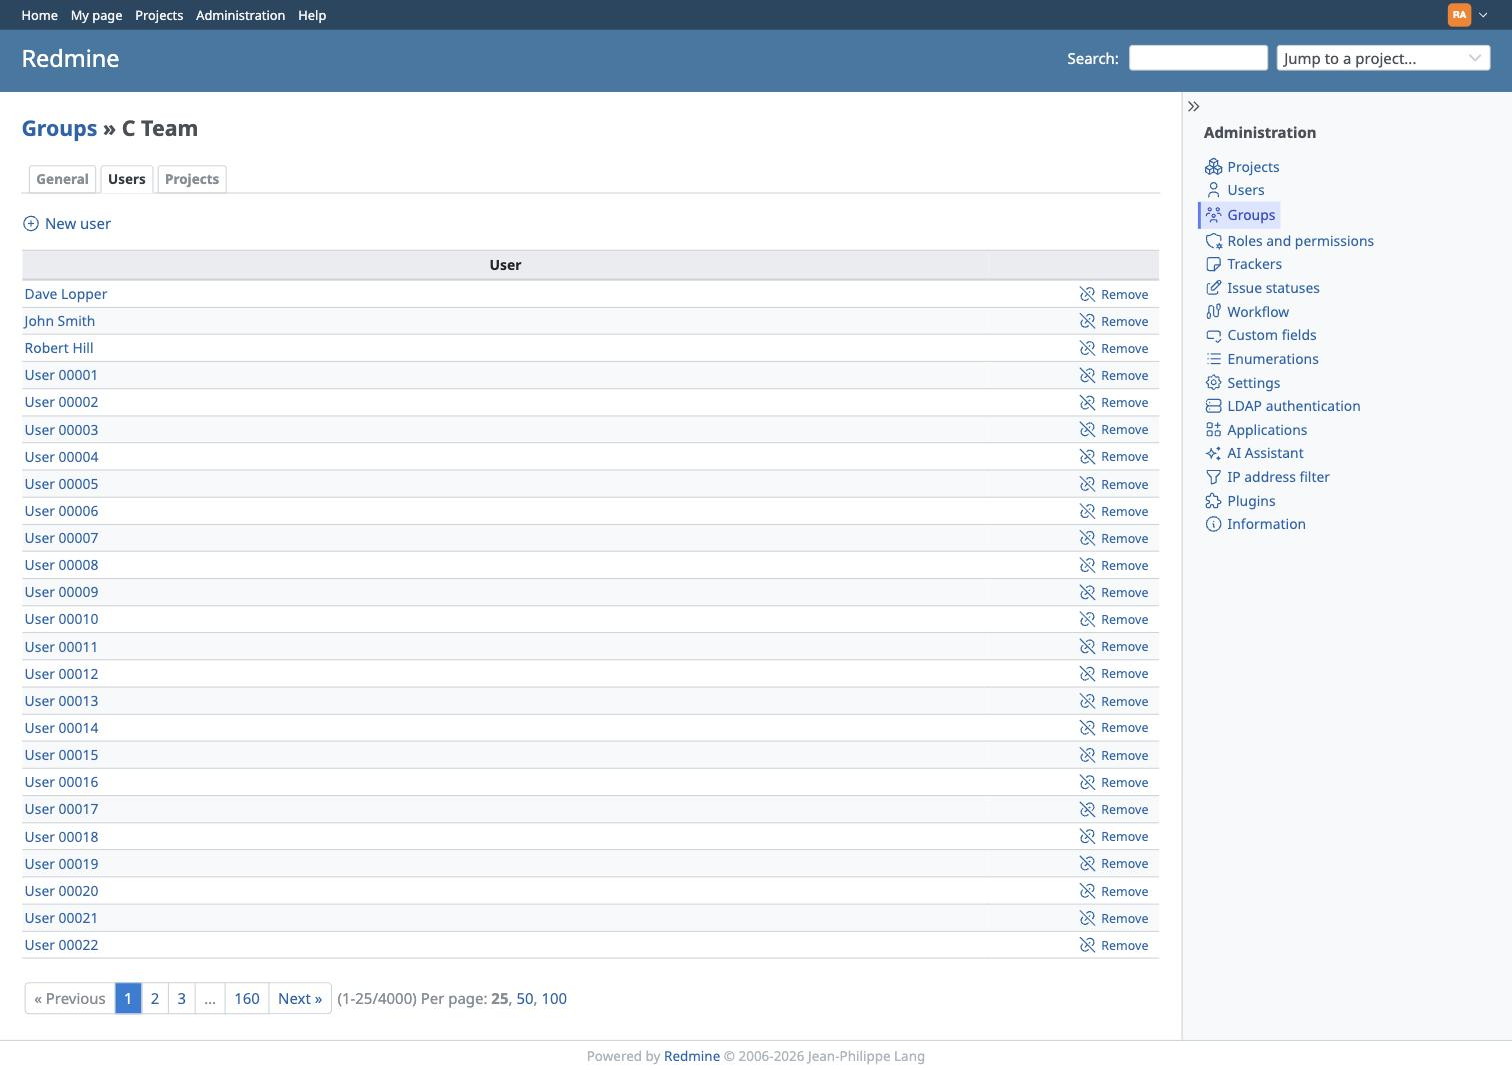1512x1070 pixels.
Task: Click the Settings gear icon in the sidebar
Action: click(1213, 383)
